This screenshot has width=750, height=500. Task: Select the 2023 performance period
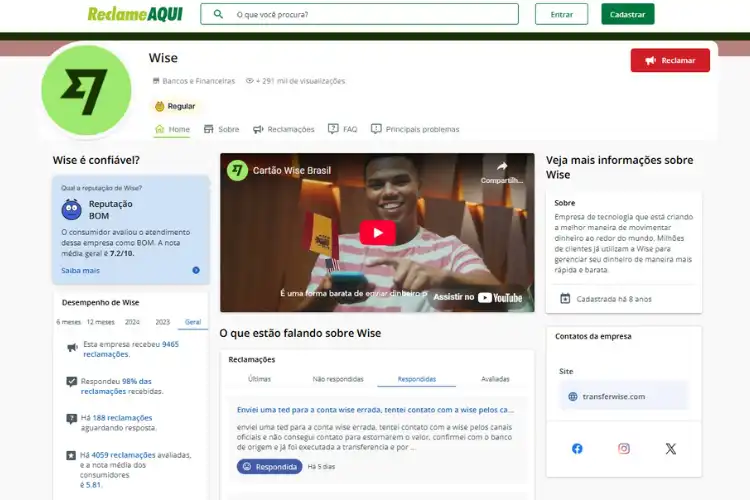pyautogui.click(x=163, y=322)
